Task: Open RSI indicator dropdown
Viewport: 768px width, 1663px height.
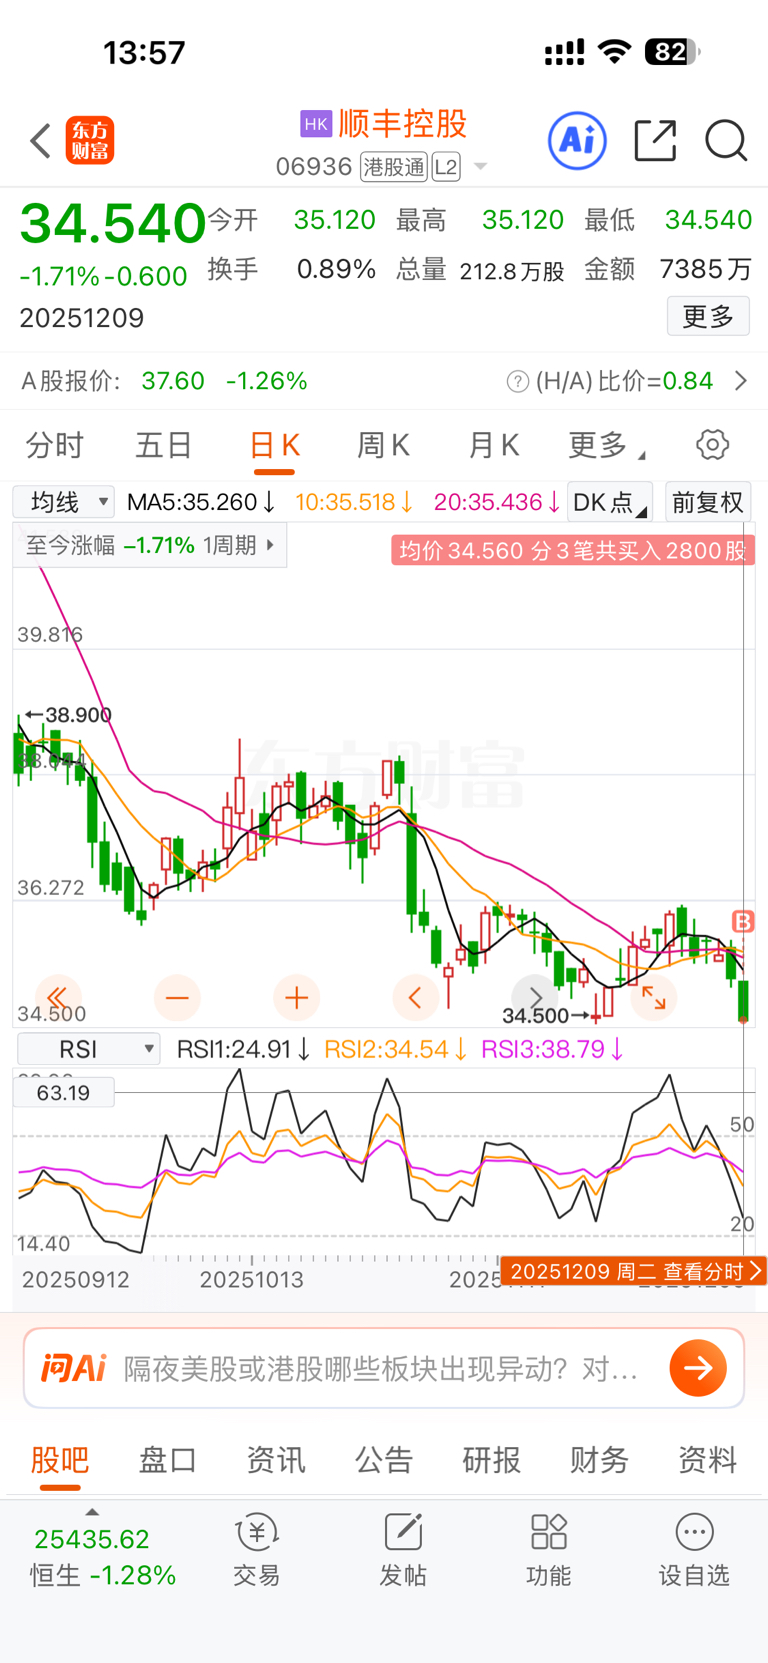Action: (89, 1049)
